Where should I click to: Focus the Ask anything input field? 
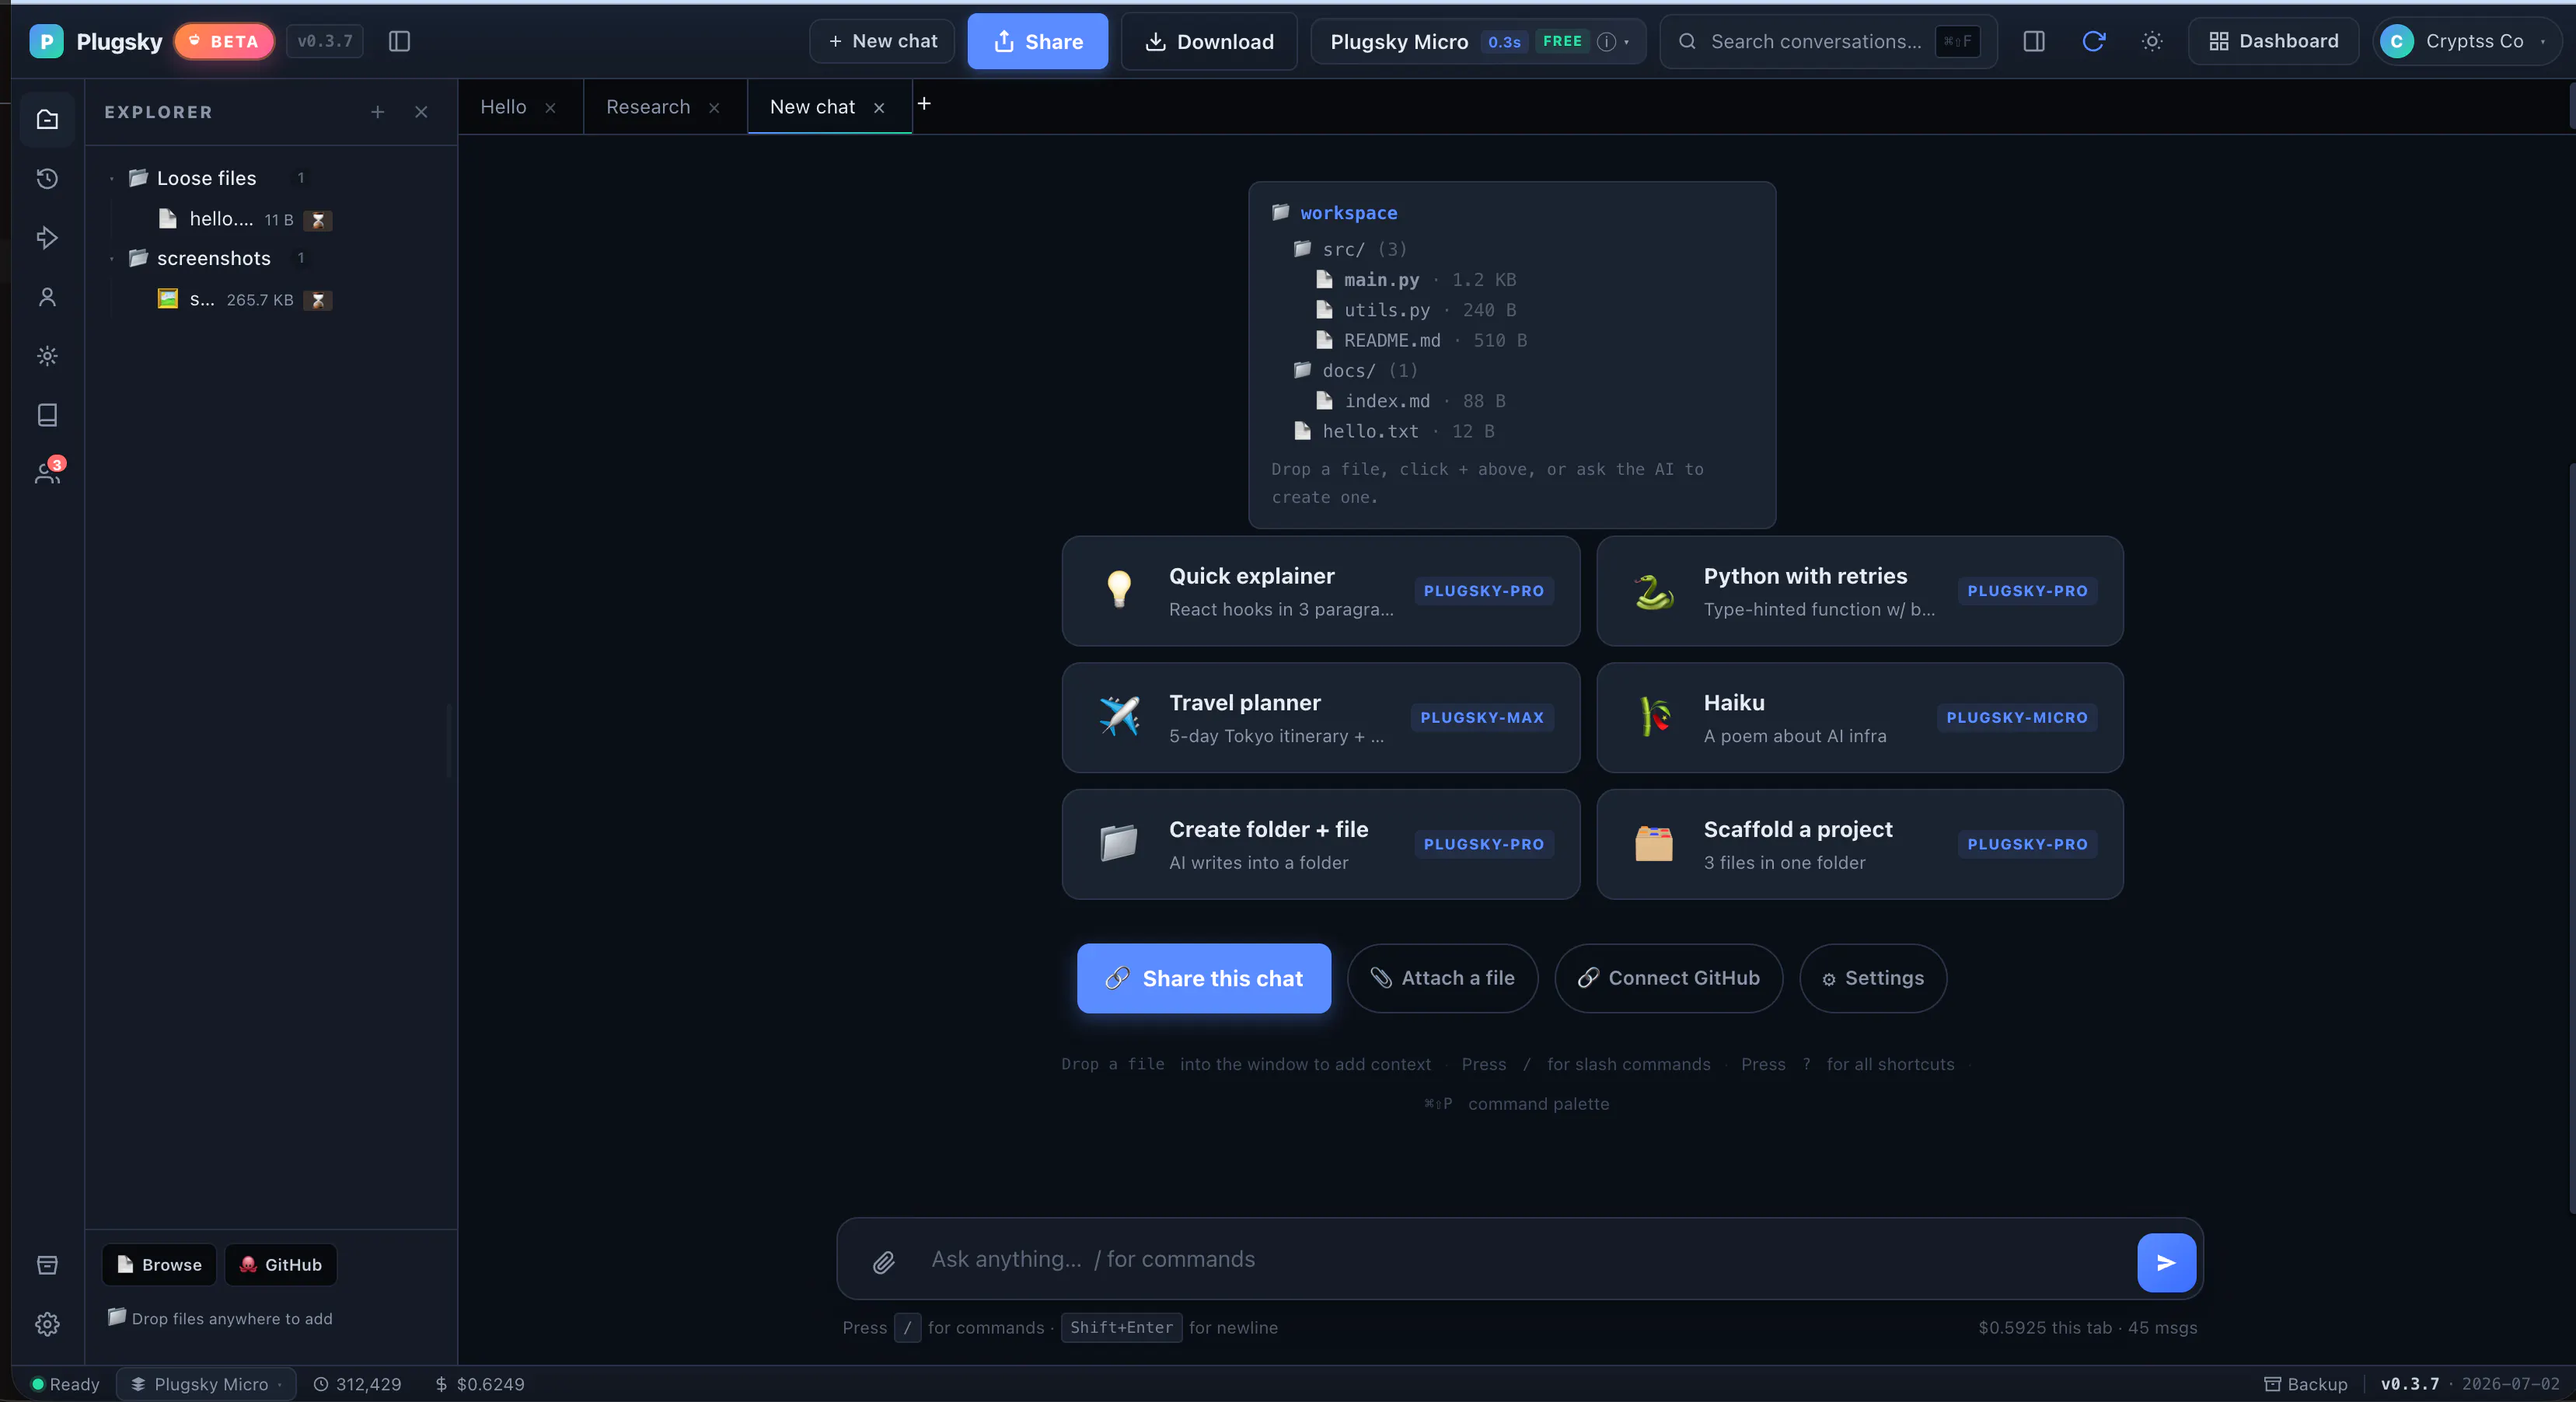coord(1520,1259)
